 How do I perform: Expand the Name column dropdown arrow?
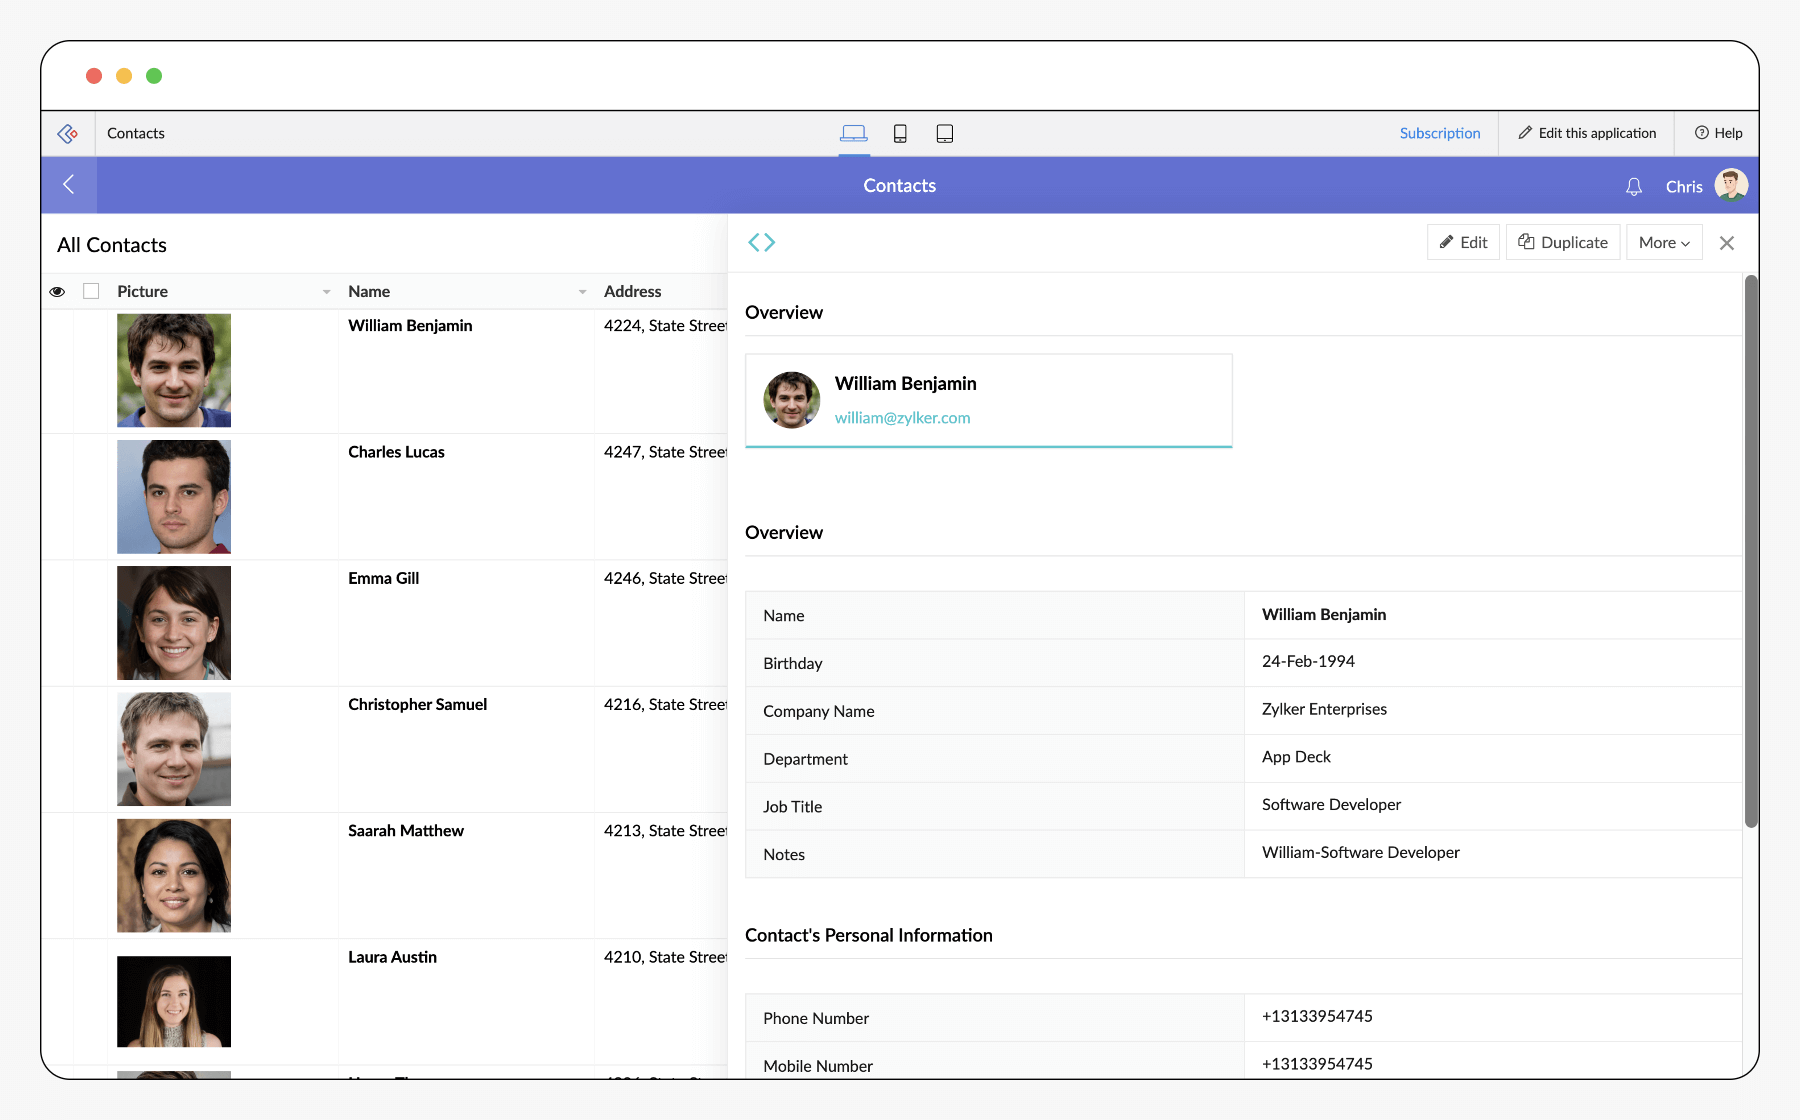(x=582, y=292)
